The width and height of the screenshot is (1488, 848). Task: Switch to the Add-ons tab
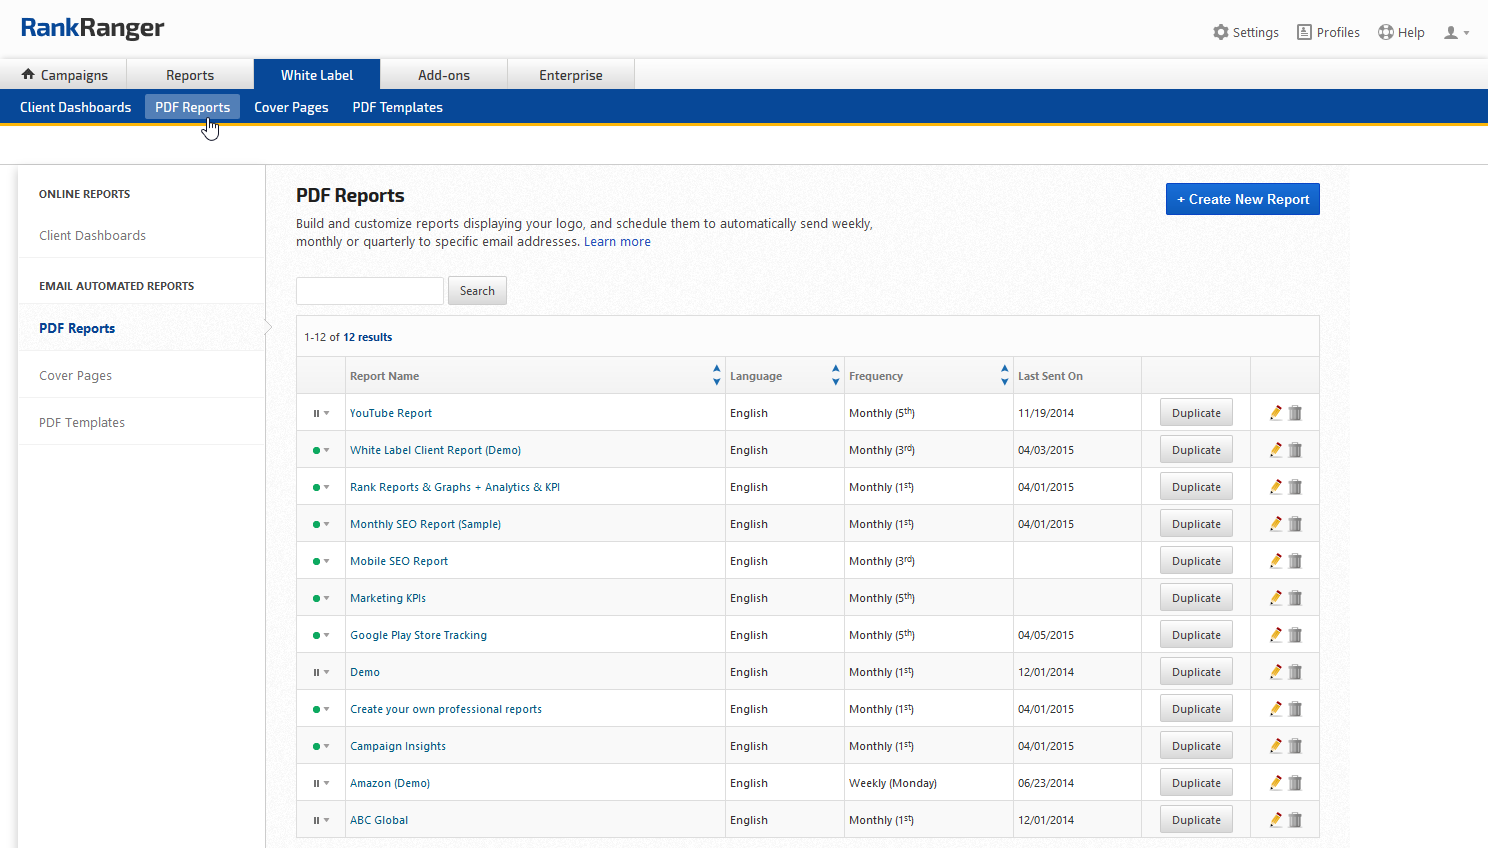click(444, 75)
